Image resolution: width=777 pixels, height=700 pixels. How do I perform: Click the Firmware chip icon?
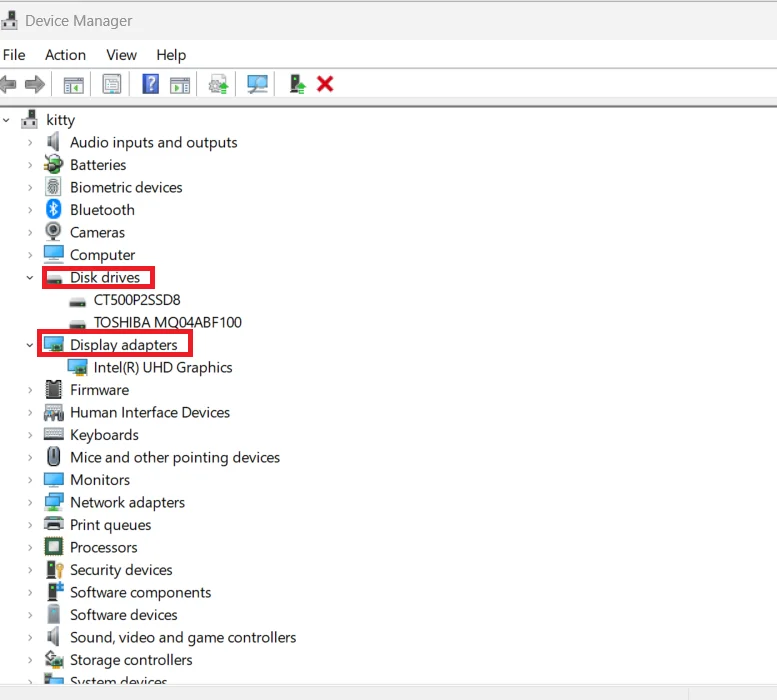click(54, 389)
